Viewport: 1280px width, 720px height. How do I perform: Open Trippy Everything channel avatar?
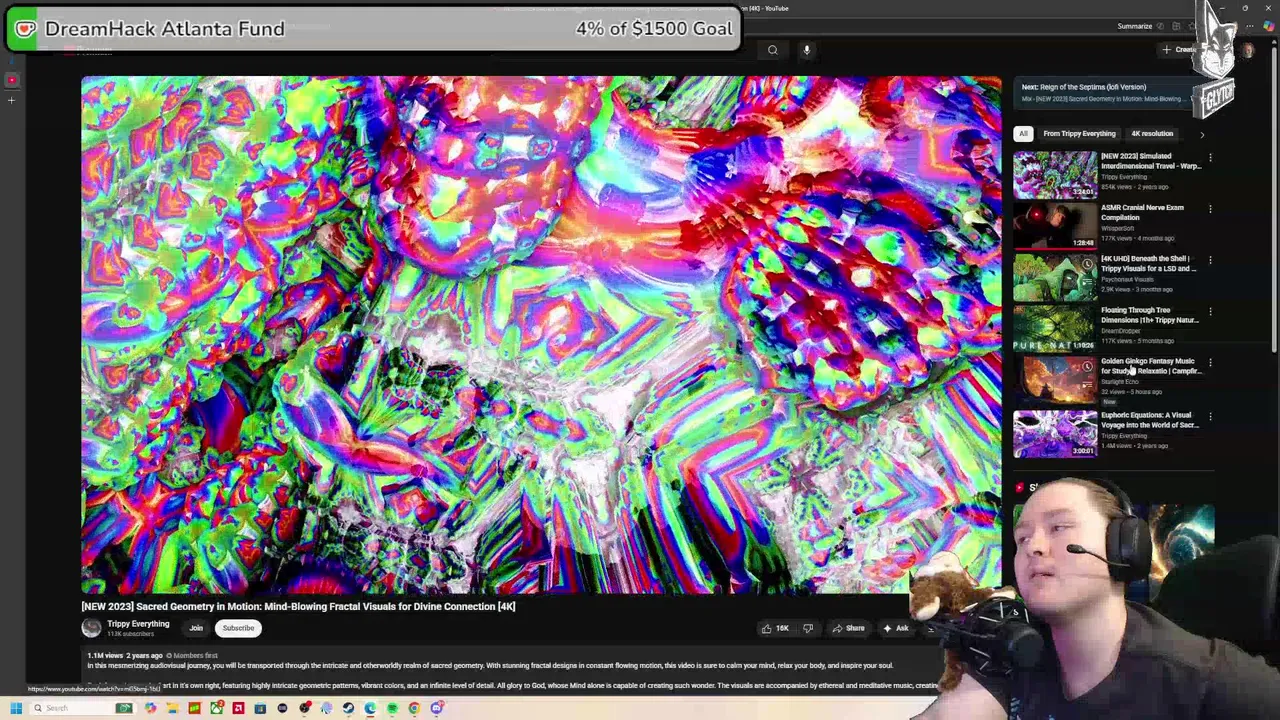pos(91,627)
